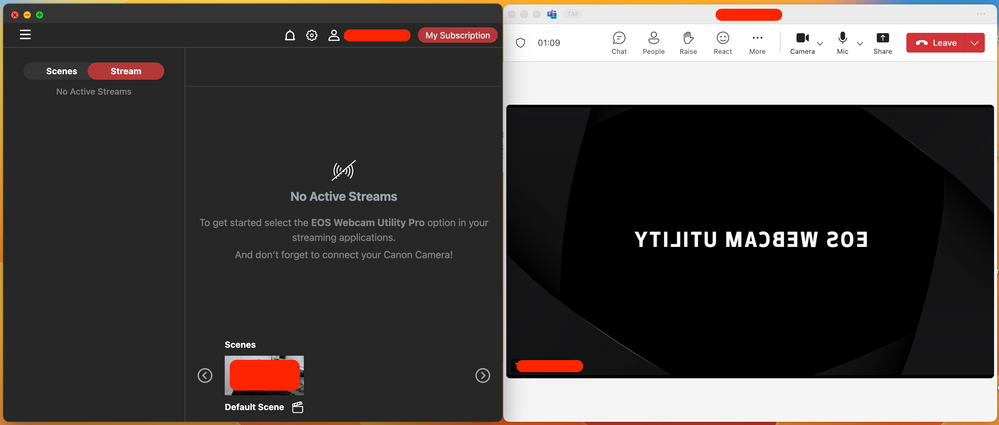
Task: Mute or unmute the Mic
Action: click(843, 42)
